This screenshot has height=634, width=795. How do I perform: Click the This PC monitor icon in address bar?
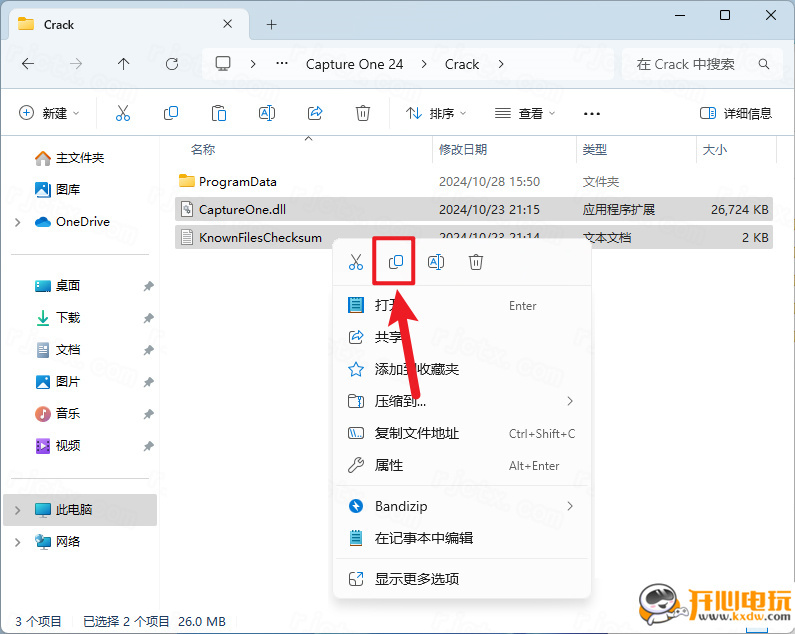pyautogui.click(x=223, y=64)
